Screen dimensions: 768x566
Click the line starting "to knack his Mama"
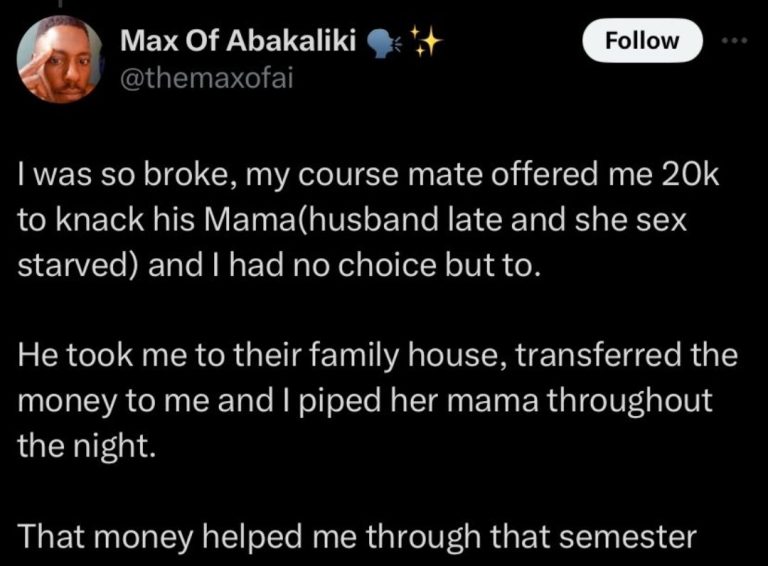(x=353, y=223)
